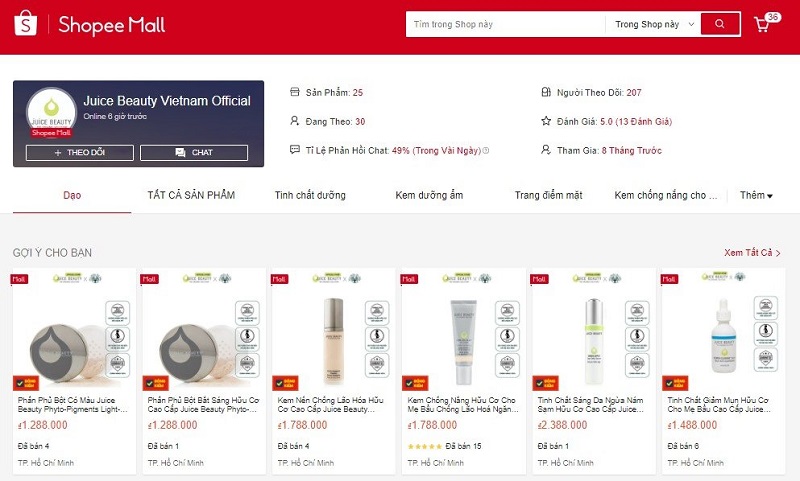Click the Sản Phẩm store icon
The height and width of the screenshot is (481, 800).
pyautogui.click(x=294, y=92)
